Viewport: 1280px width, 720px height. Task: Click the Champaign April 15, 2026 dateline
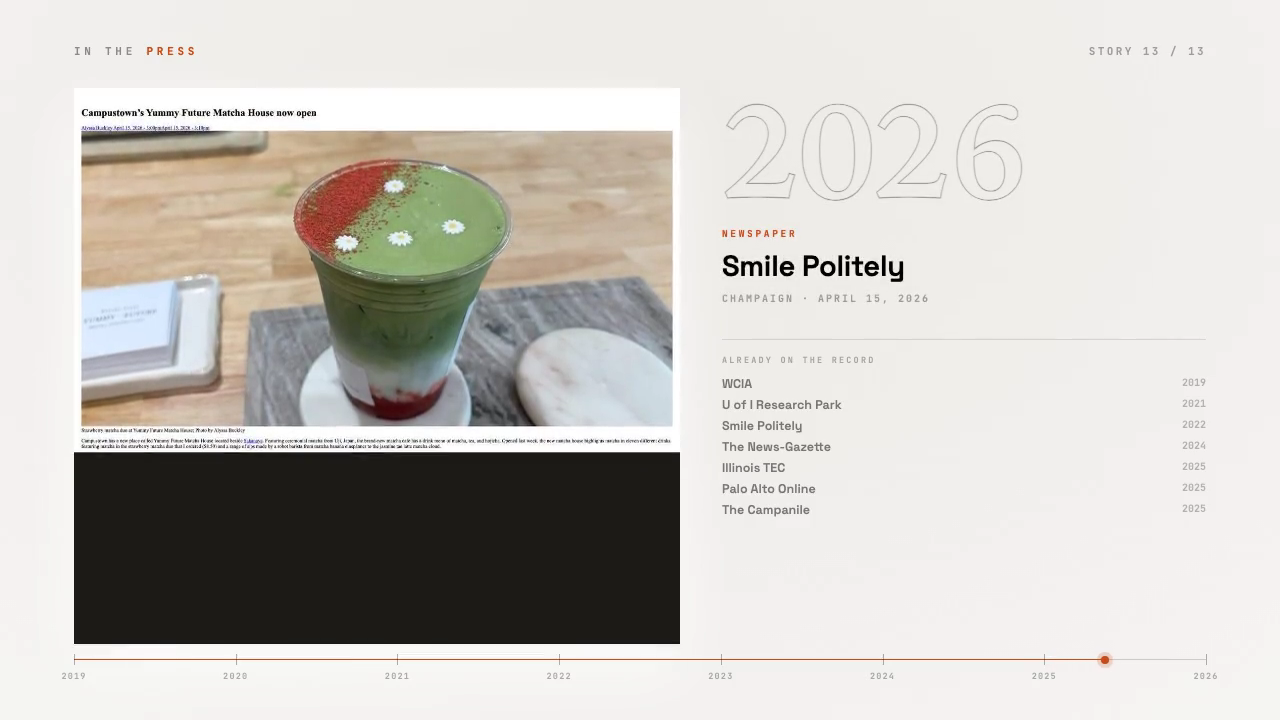[826, 298]
